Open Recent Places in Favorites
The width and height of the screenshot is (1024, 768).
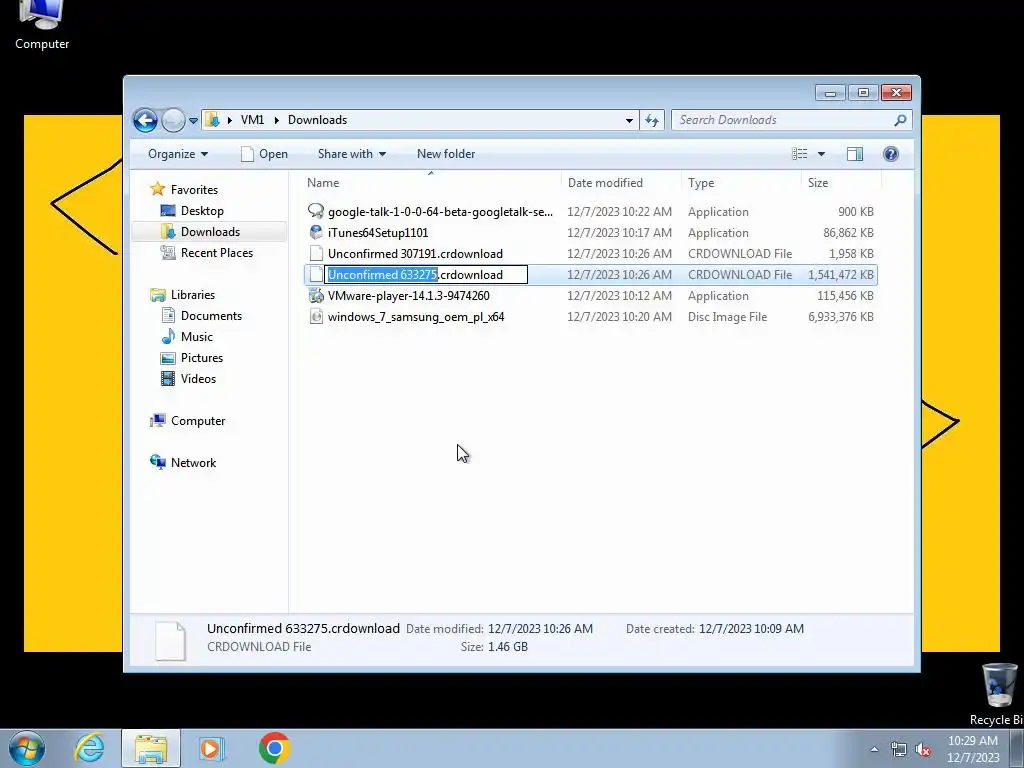tap(216, 253)
